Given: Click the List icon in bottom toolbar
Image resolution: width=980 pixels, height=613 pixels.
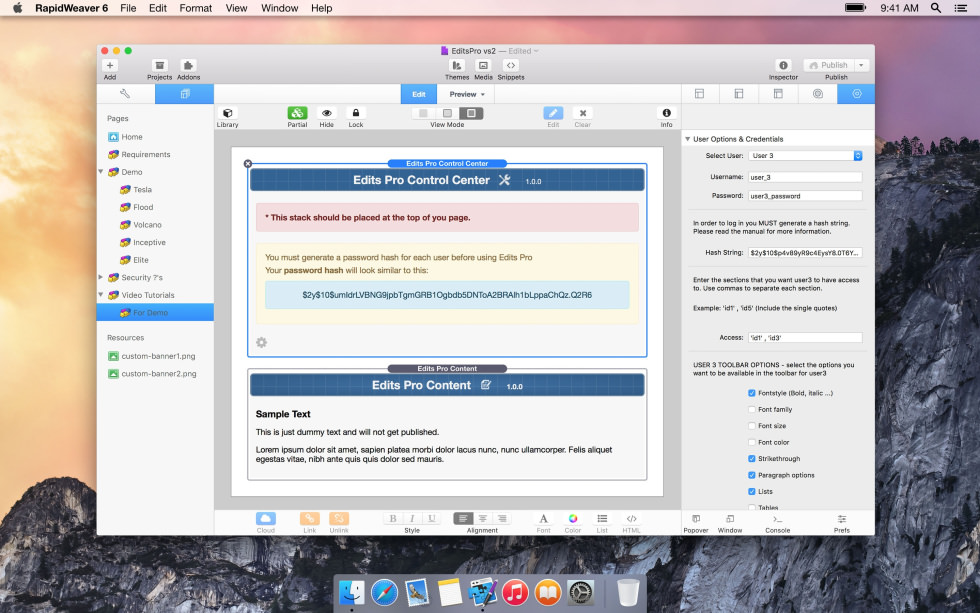Looking at the screenshot, I should tap(602, 519).
